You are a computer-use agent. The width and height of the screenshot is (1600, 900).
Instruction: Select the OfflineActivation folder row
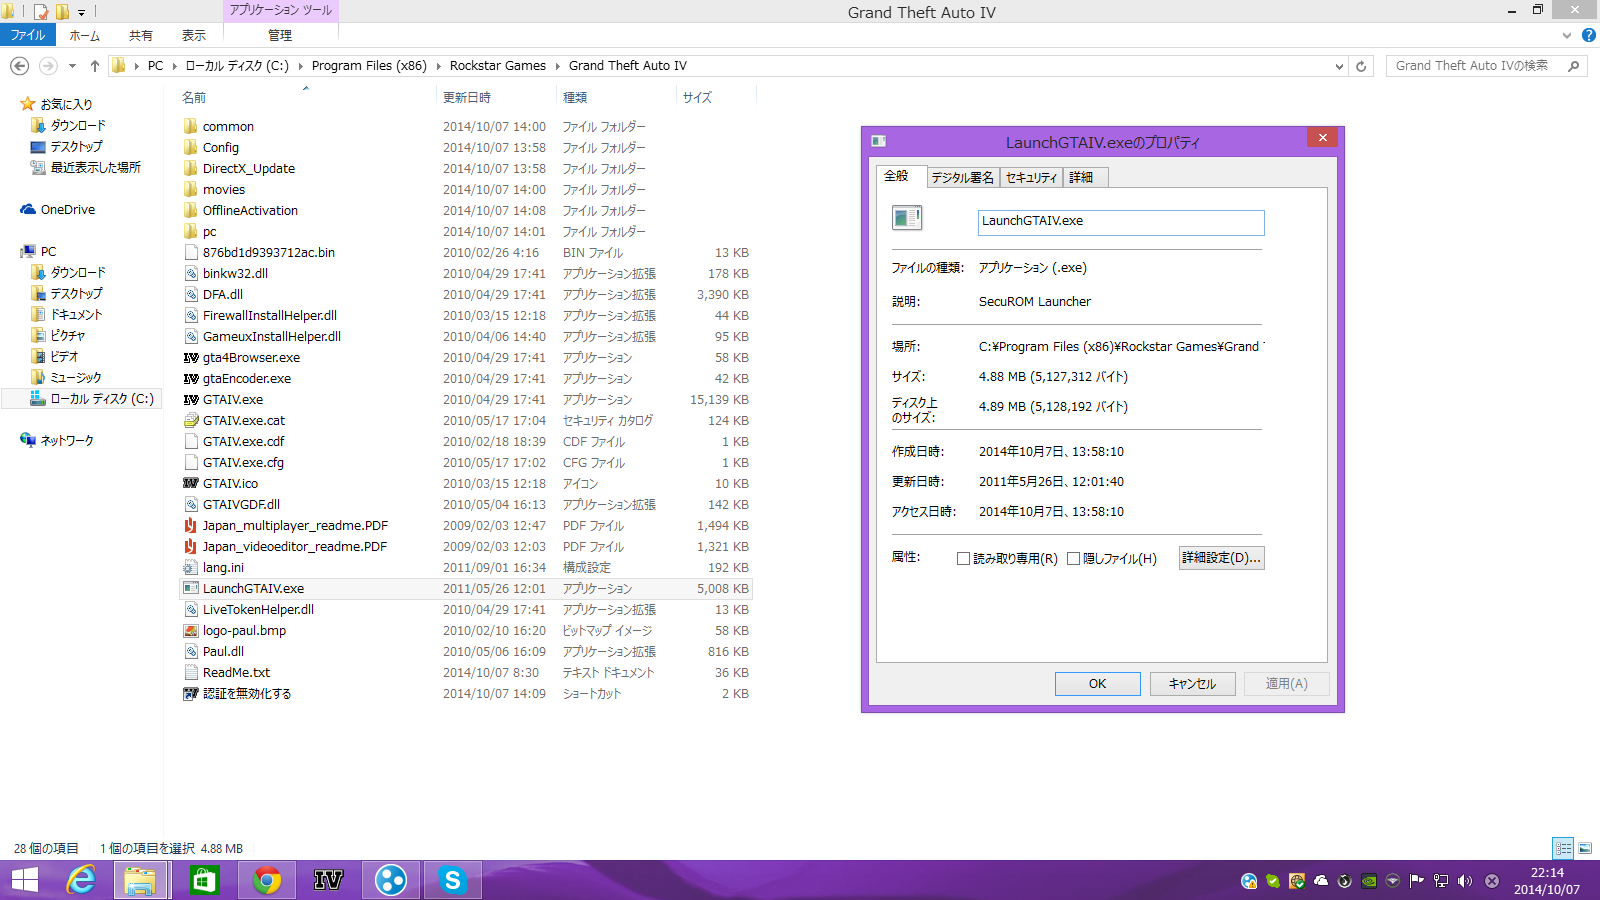pyautogui.click(x=466, y=211)
